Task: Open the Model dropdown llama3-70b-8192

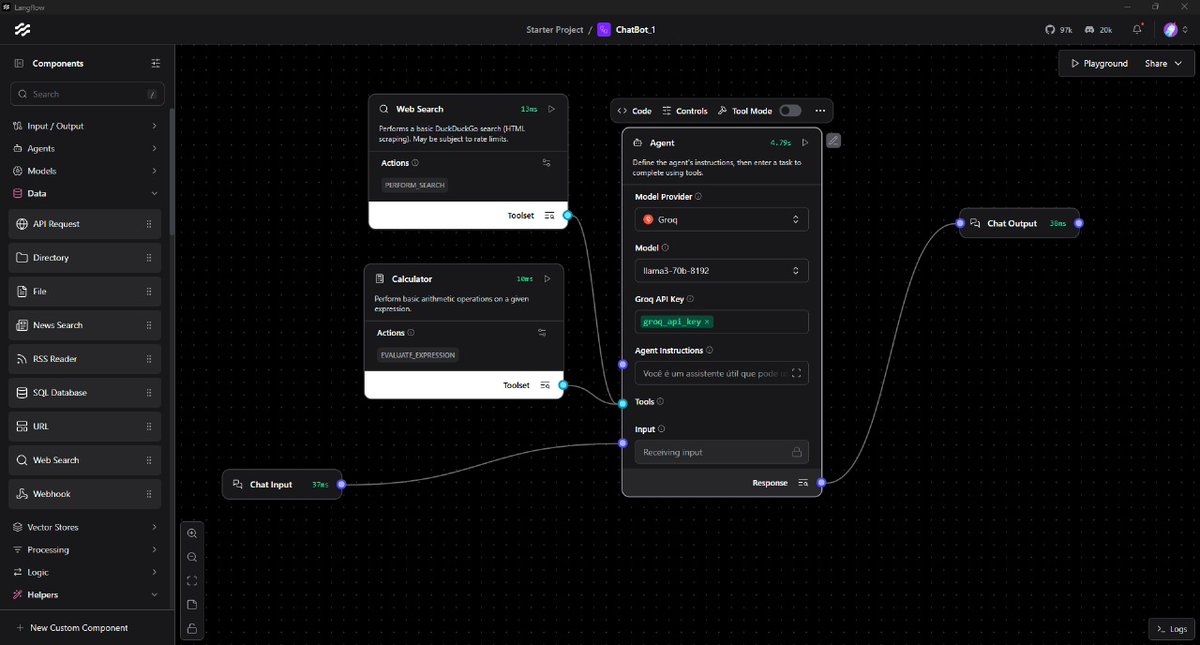Action: point(722,270)
